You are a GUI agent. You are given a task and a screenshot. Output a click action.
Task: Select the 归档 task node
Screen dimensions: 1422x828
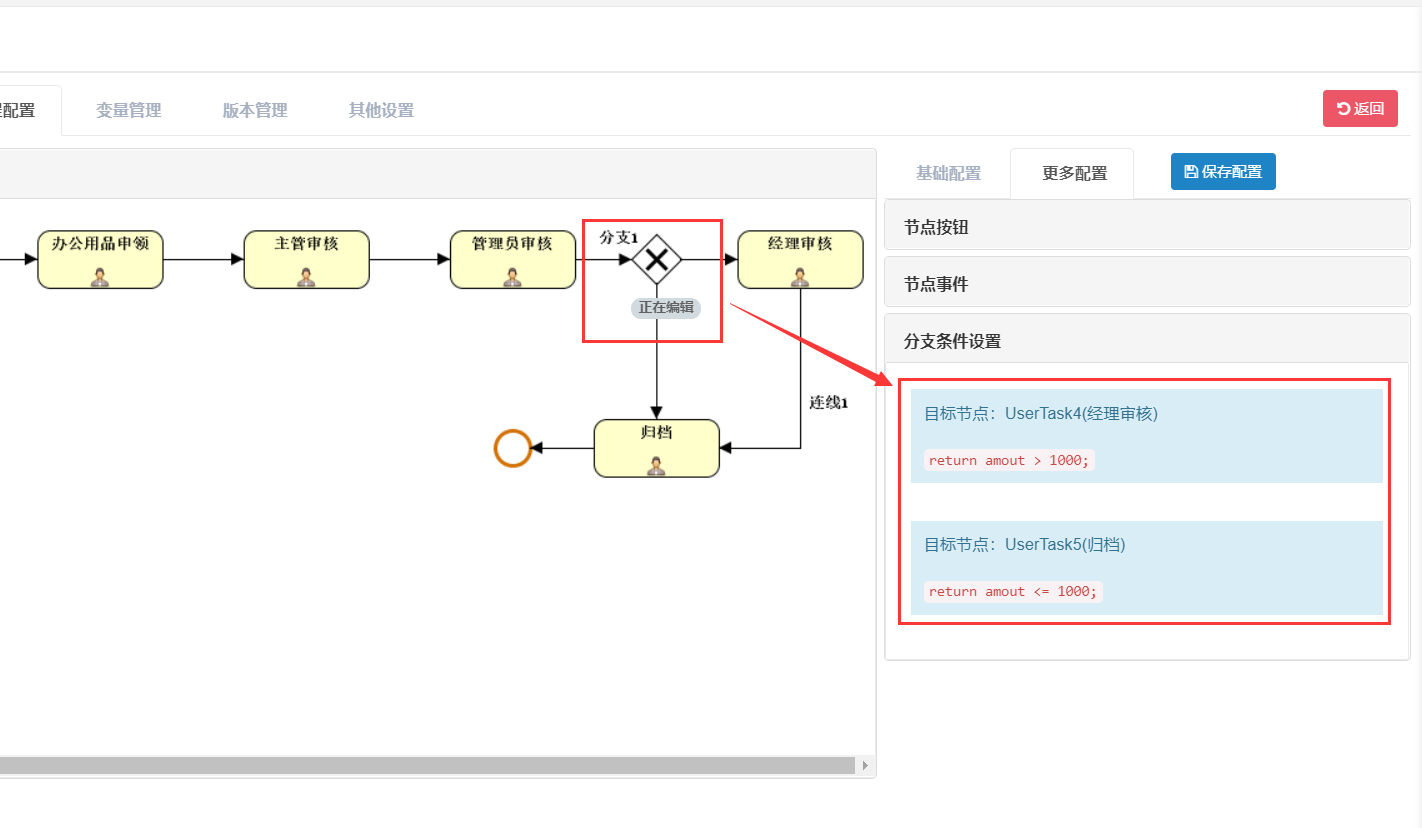(x=656, y=448)
